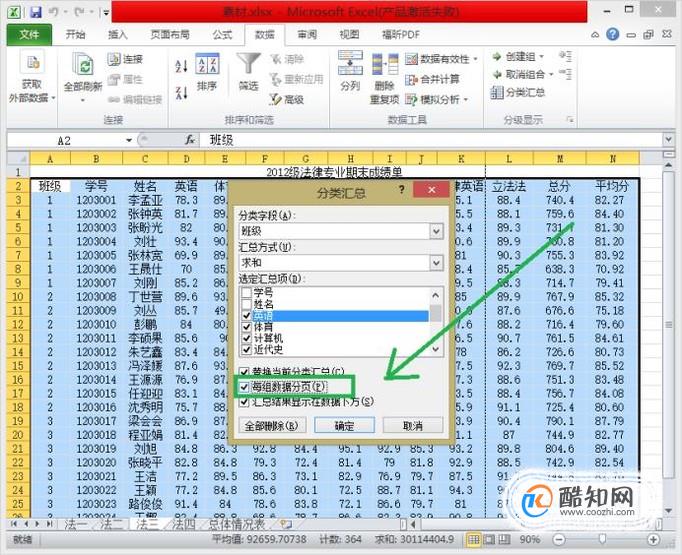The width and height of the screenshot is (682, 555).
Task: Open the 分级显示 group dialog launcher
Action: click(x=570, y=120)
